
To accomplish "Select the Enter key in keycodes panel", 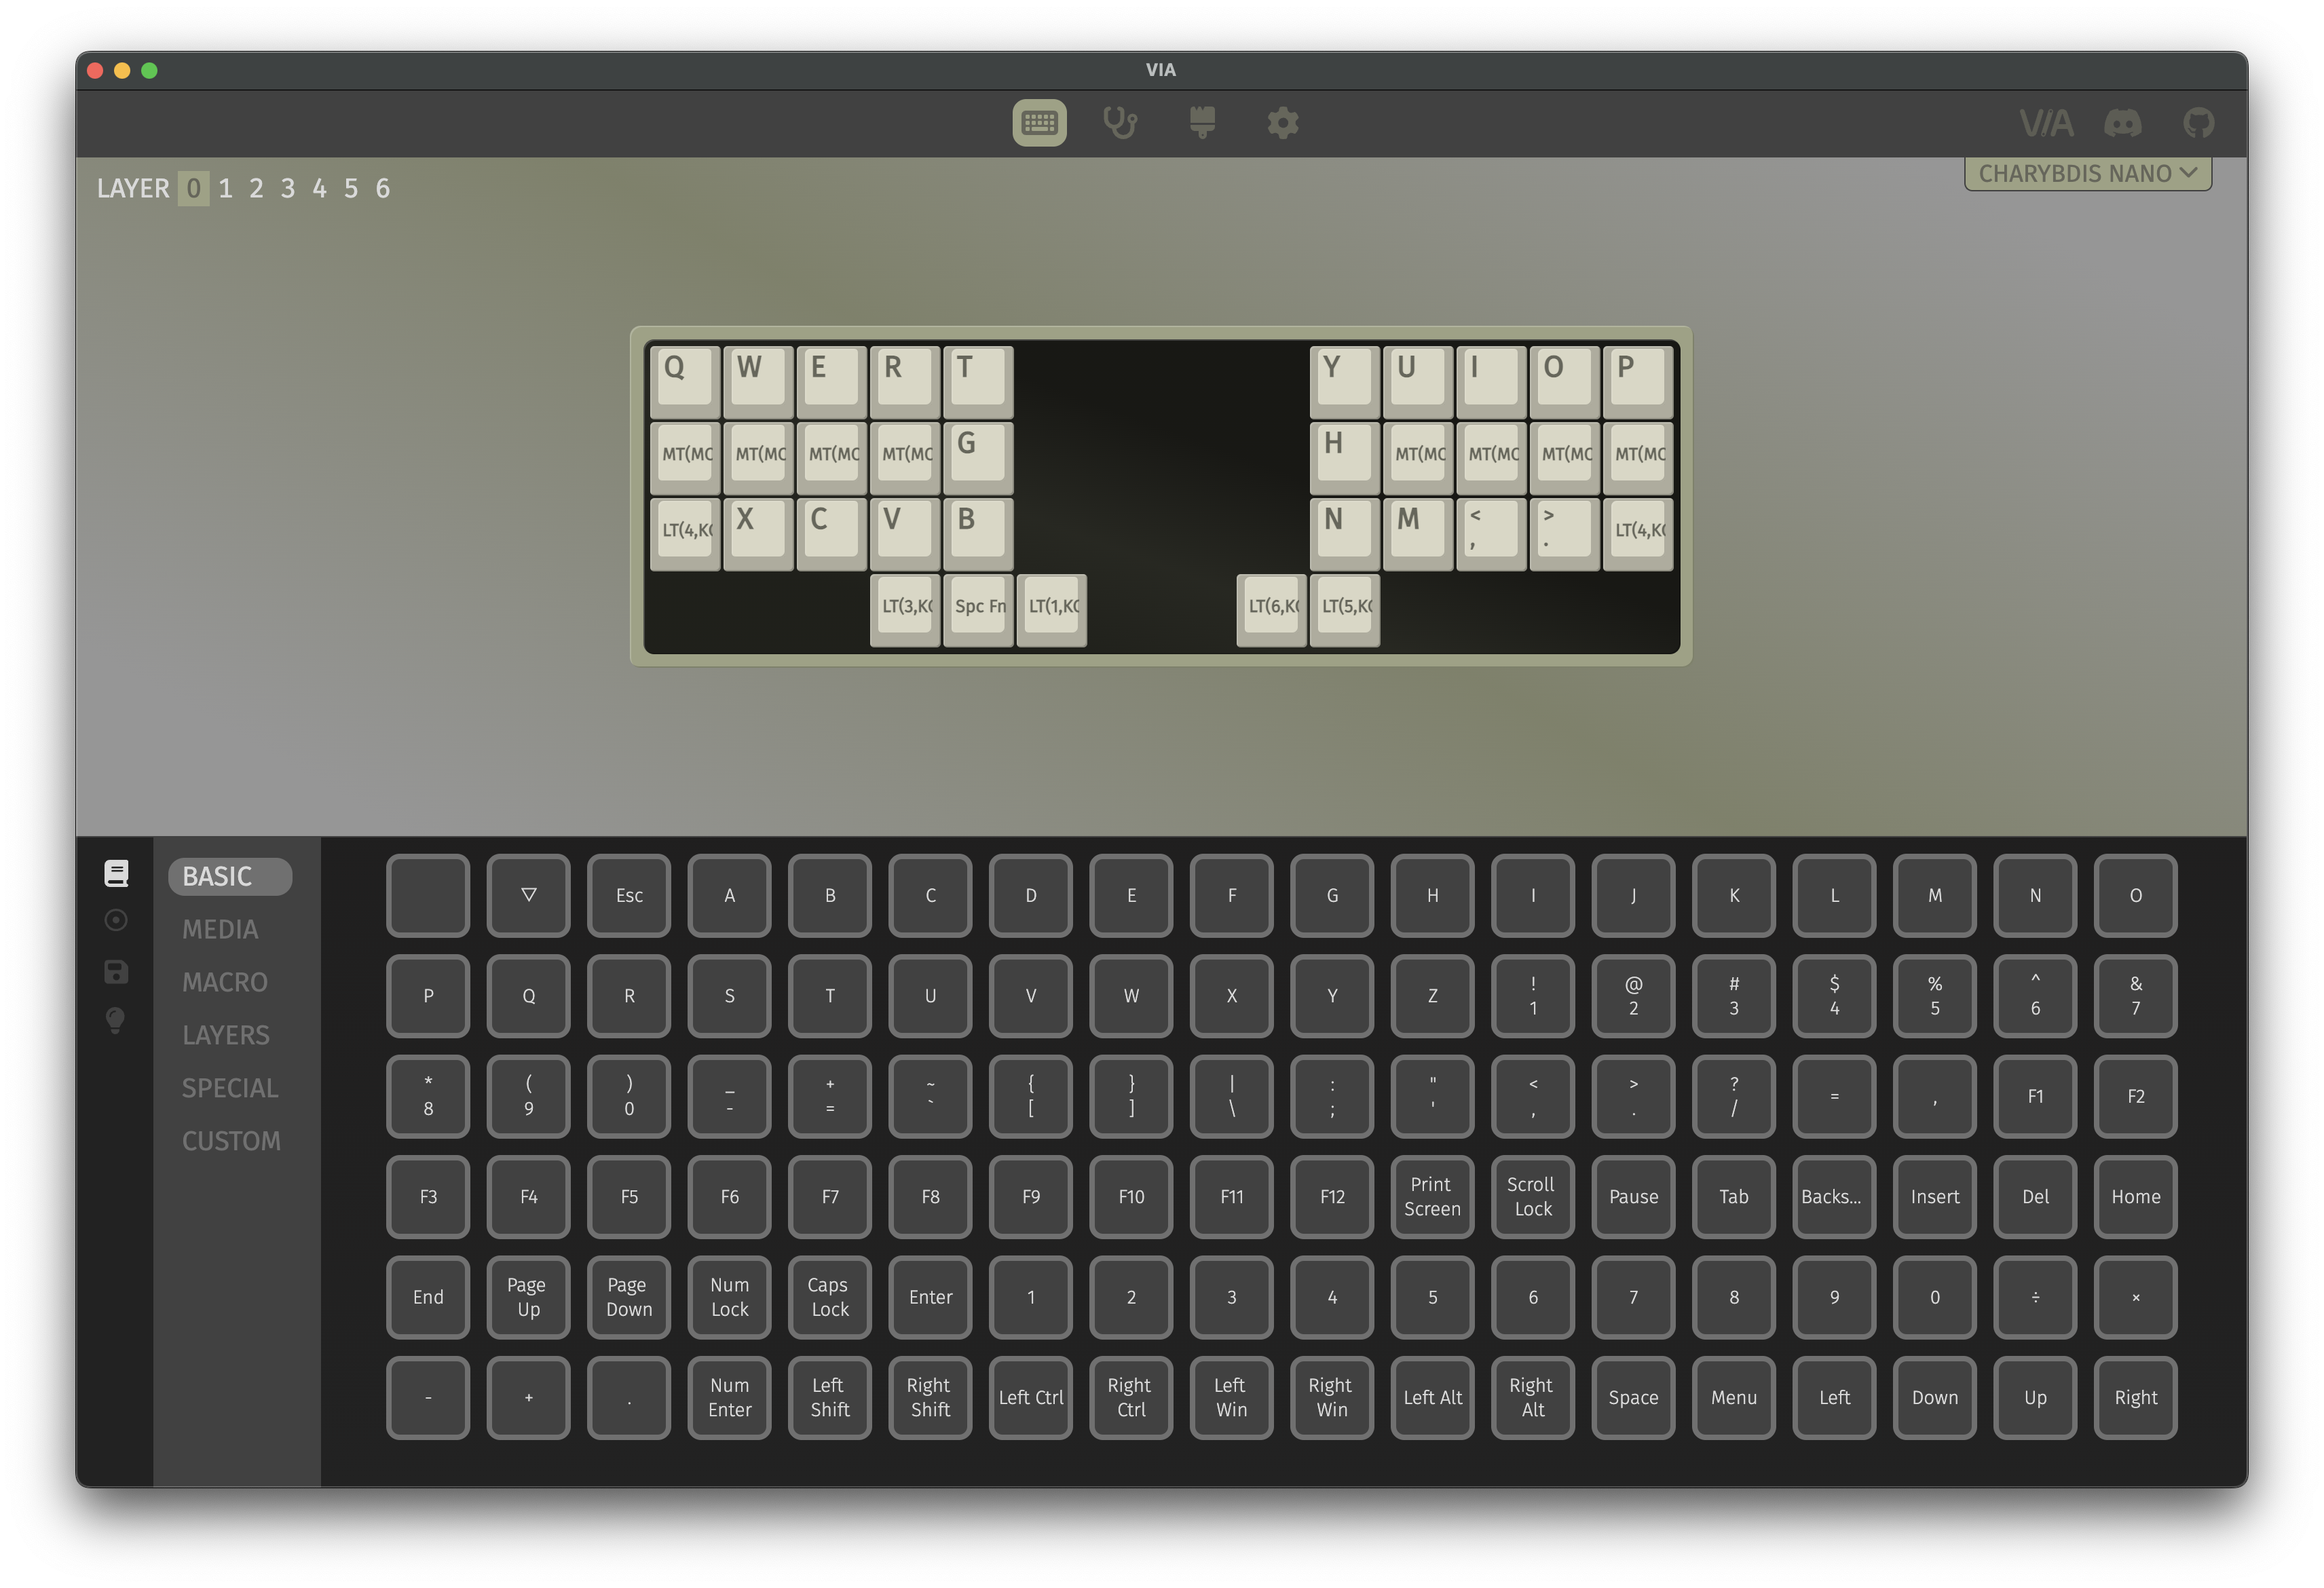I will click(931, 1295).
